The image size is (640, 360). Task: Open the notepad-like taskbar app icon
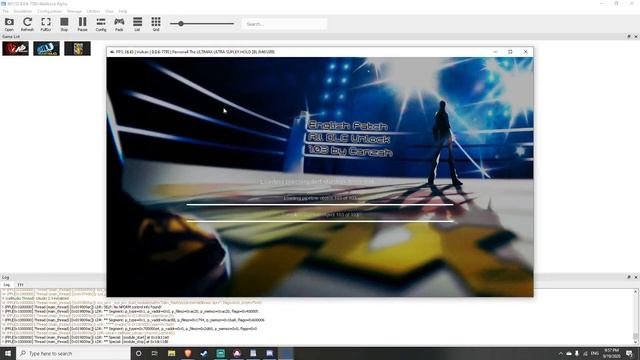point(253,353)
